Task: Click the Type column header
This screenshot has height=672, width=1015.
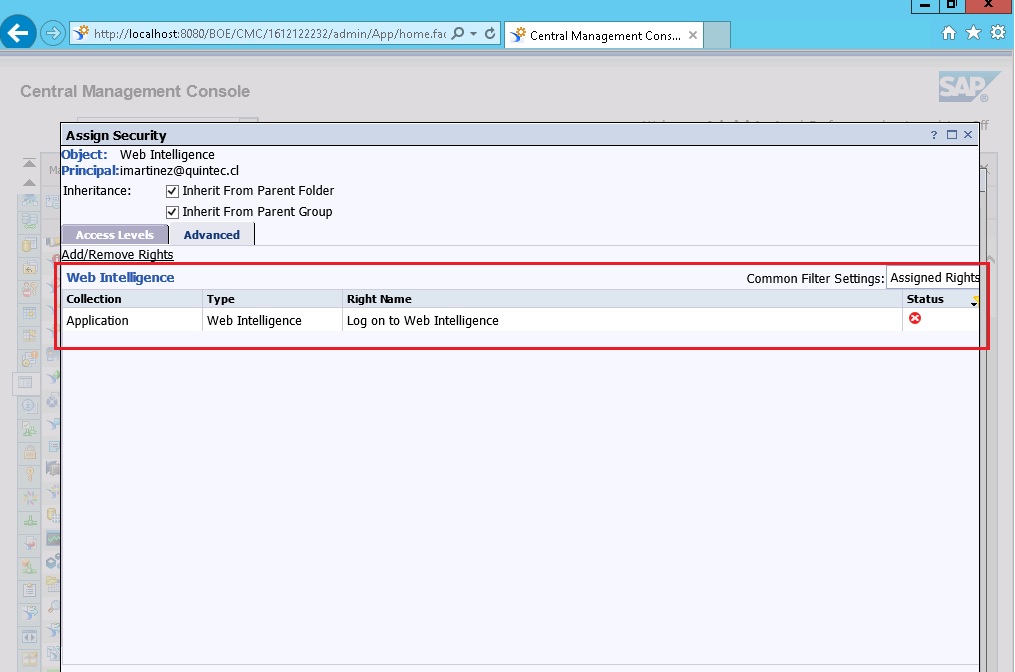Action: point(272,299)
